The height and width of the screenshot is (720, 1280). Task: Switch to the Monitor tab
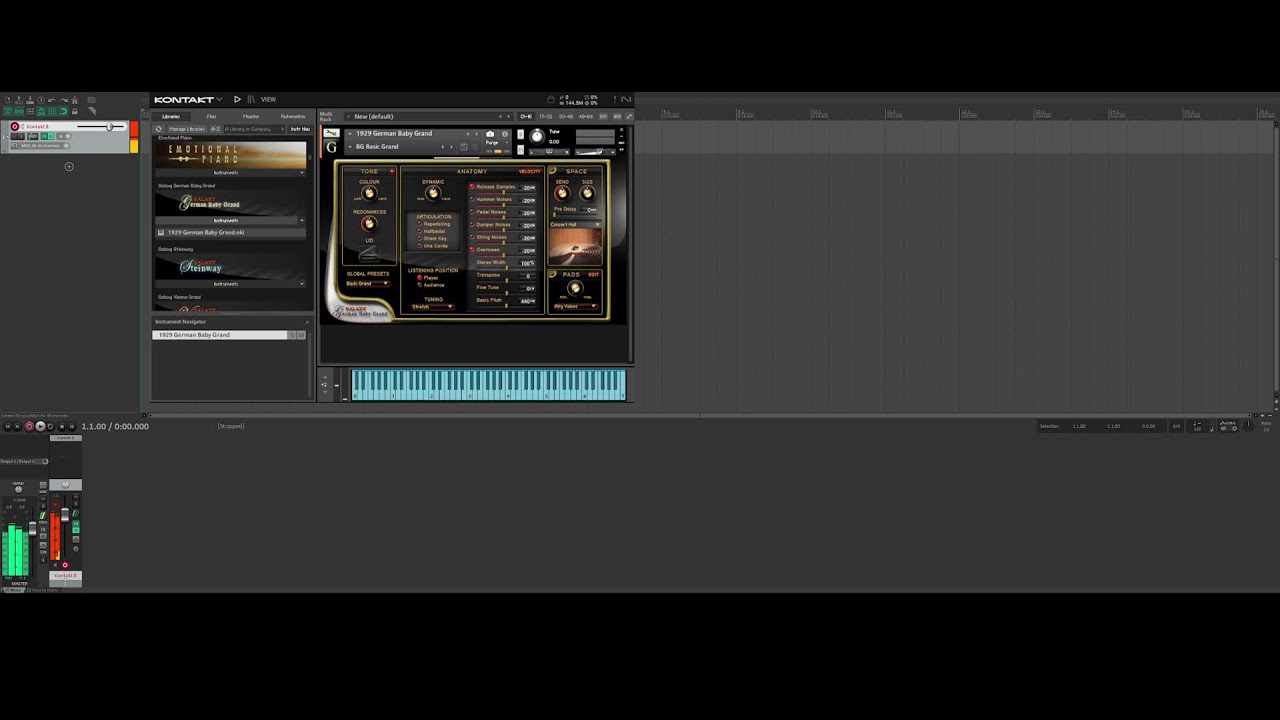point(251,116)
